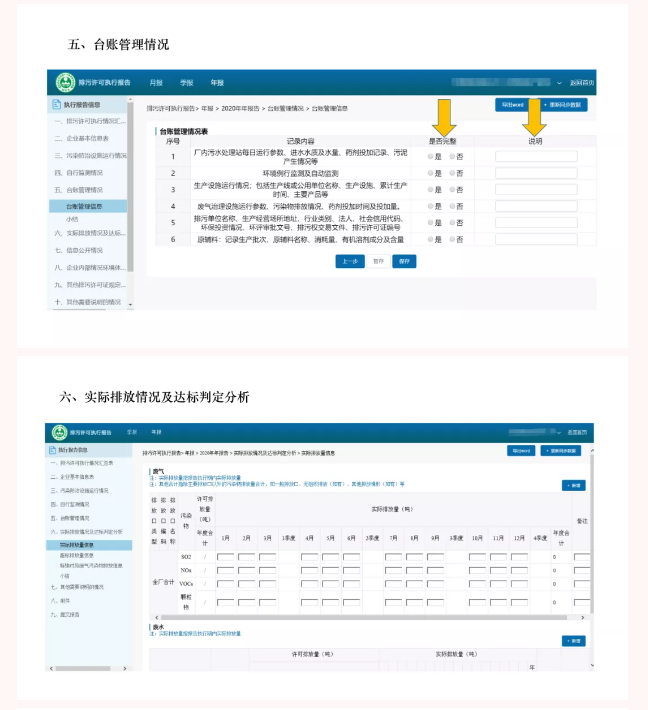This screenshot has width=648, height=710.
Task: Select 否 radio for row 3 生产设施运行情况
Action: pyautogui.click(x=453, y=189)
